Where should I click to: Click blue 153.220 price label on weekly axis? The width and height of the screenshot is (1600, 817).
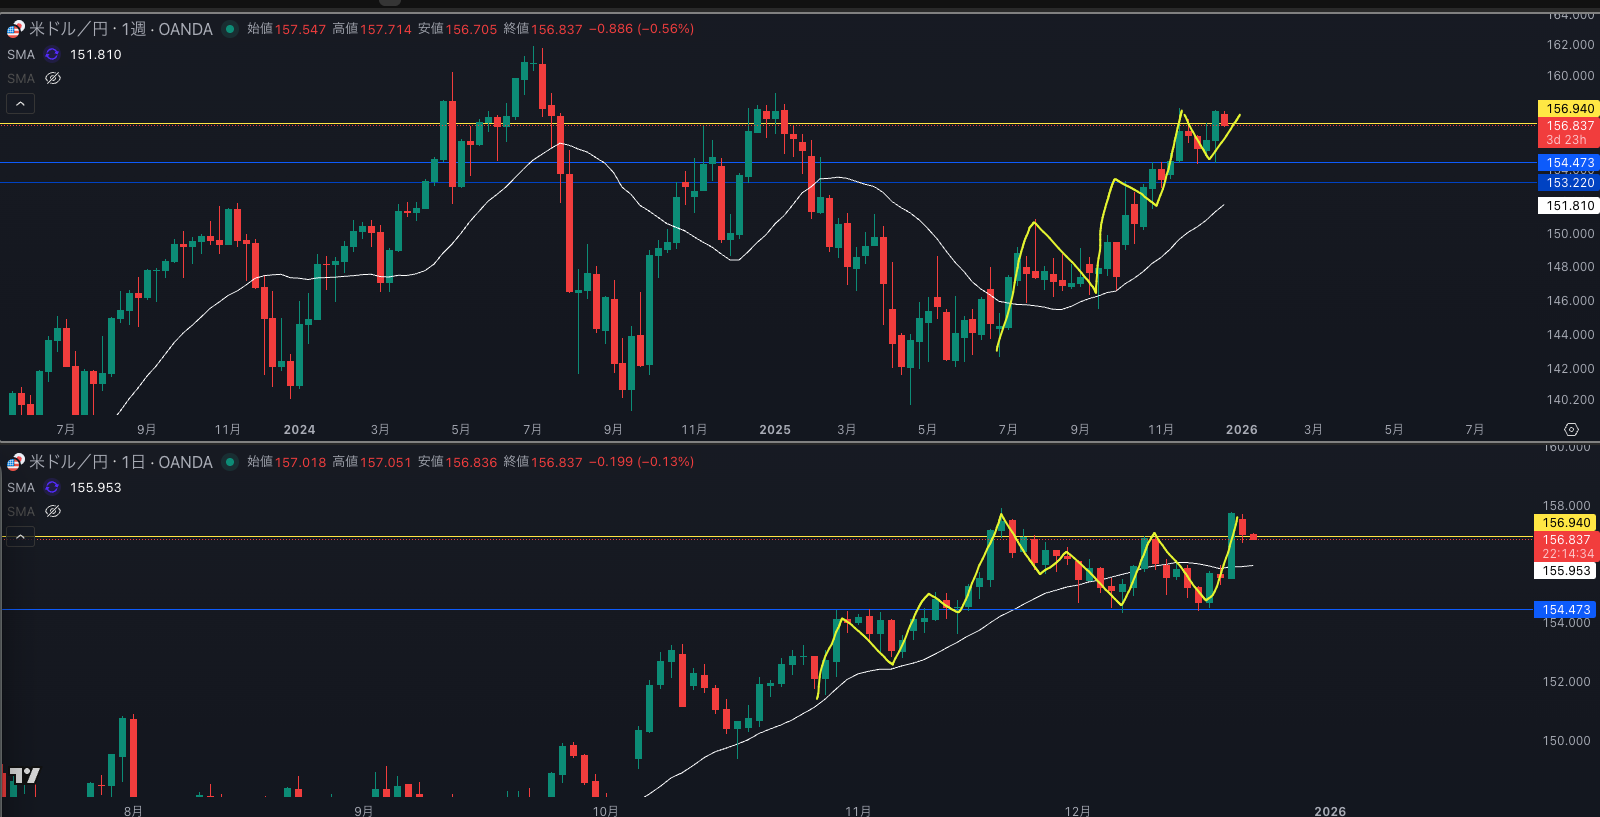click(1569, 183)
